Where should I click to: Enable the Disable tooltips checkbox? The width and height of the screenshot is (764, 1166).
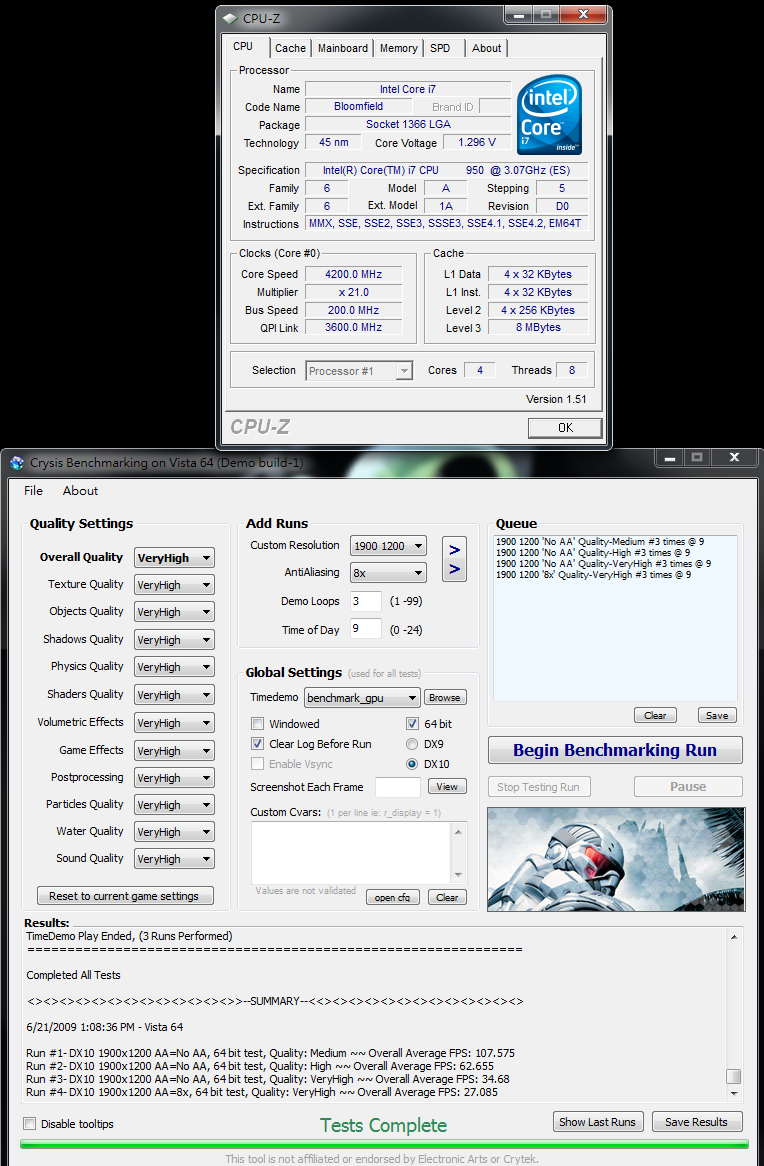pos(30,1124)
